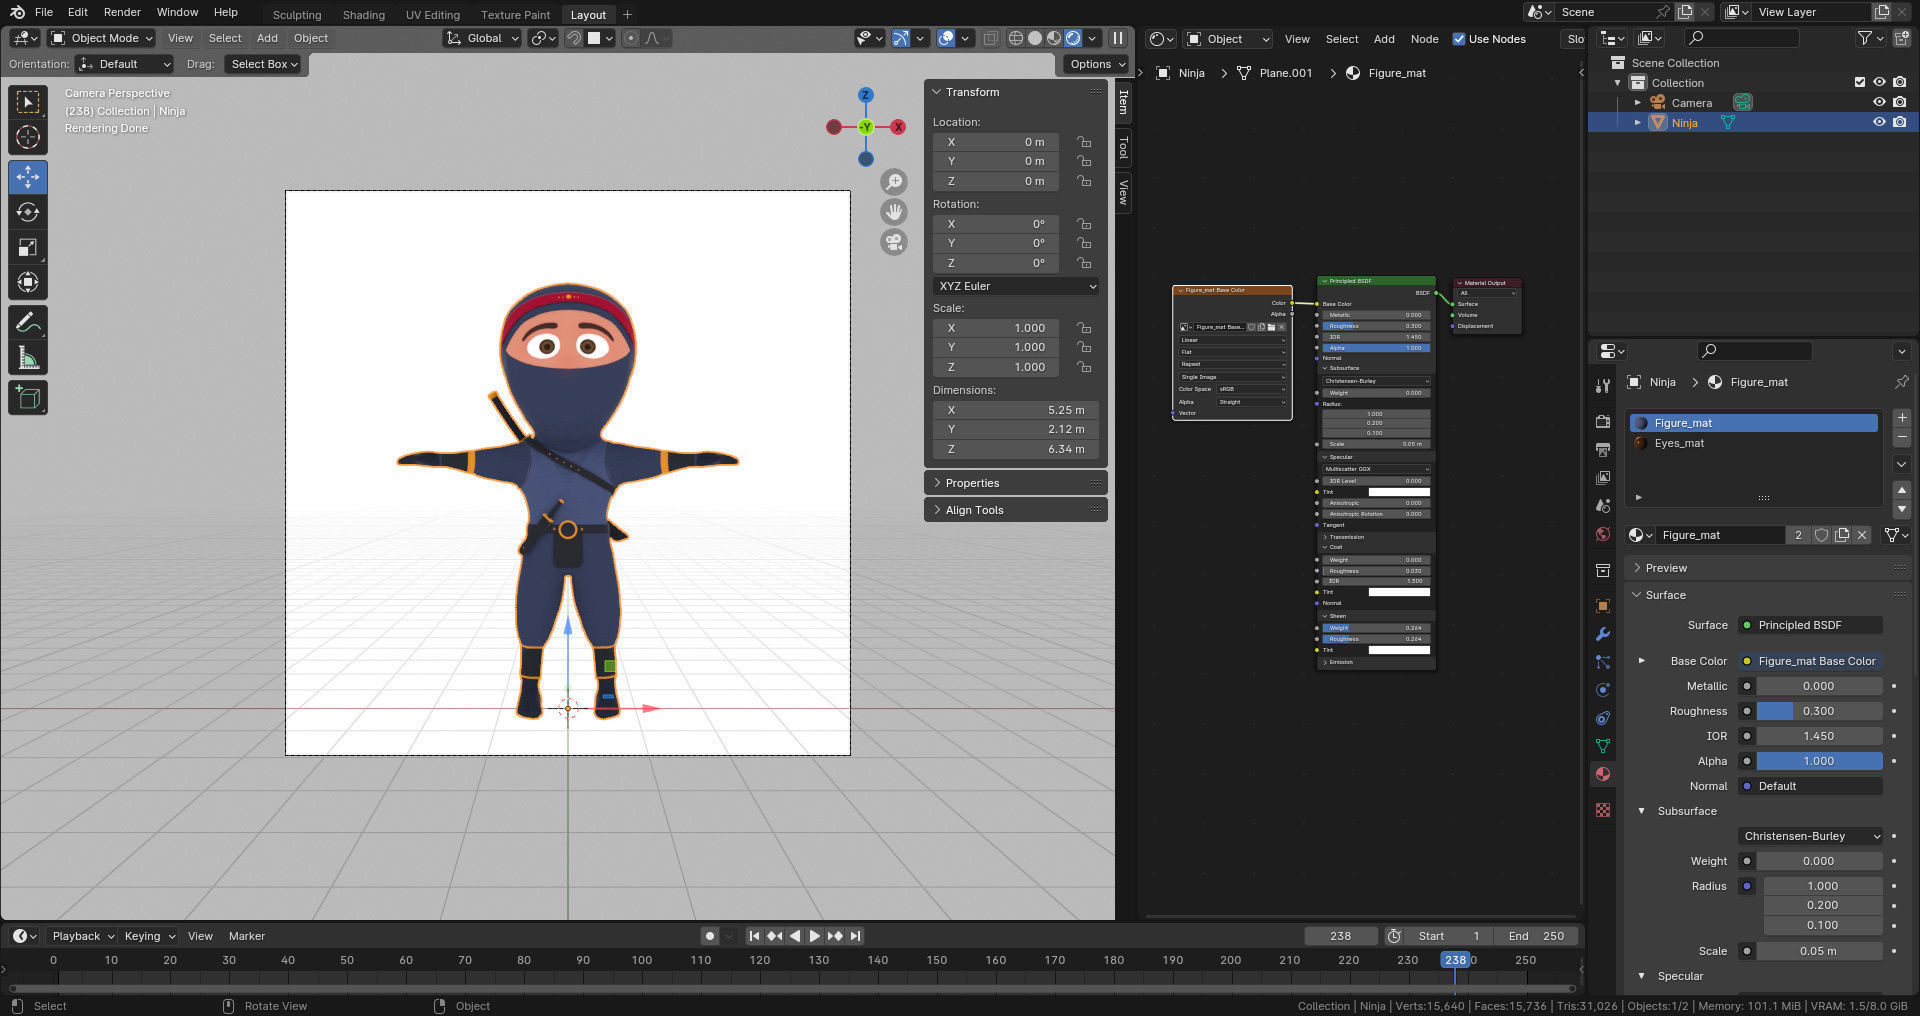Open the Keying menu in timeline

point(148,936)
